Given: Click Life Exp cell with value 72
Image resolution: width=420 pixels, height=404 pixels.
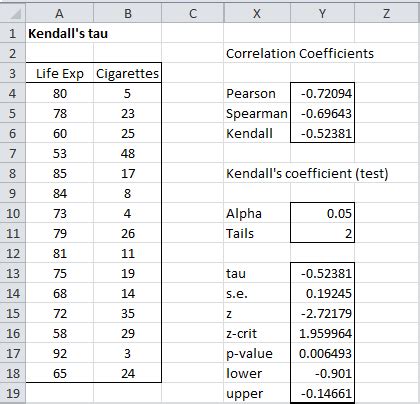Looking at the screenshot, I should [60, 313].
